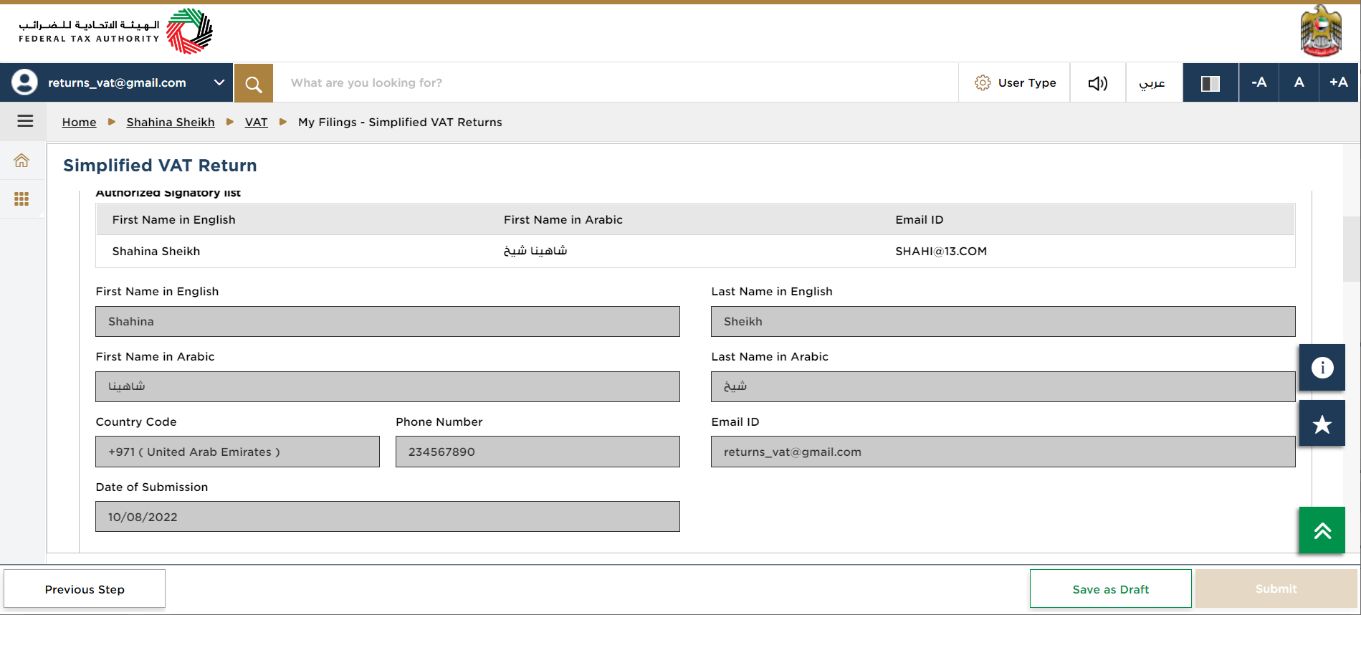Screen dimensions: 1361x648
Task: Click the gear icon beside User Type
Action: [x=982, y=83]
